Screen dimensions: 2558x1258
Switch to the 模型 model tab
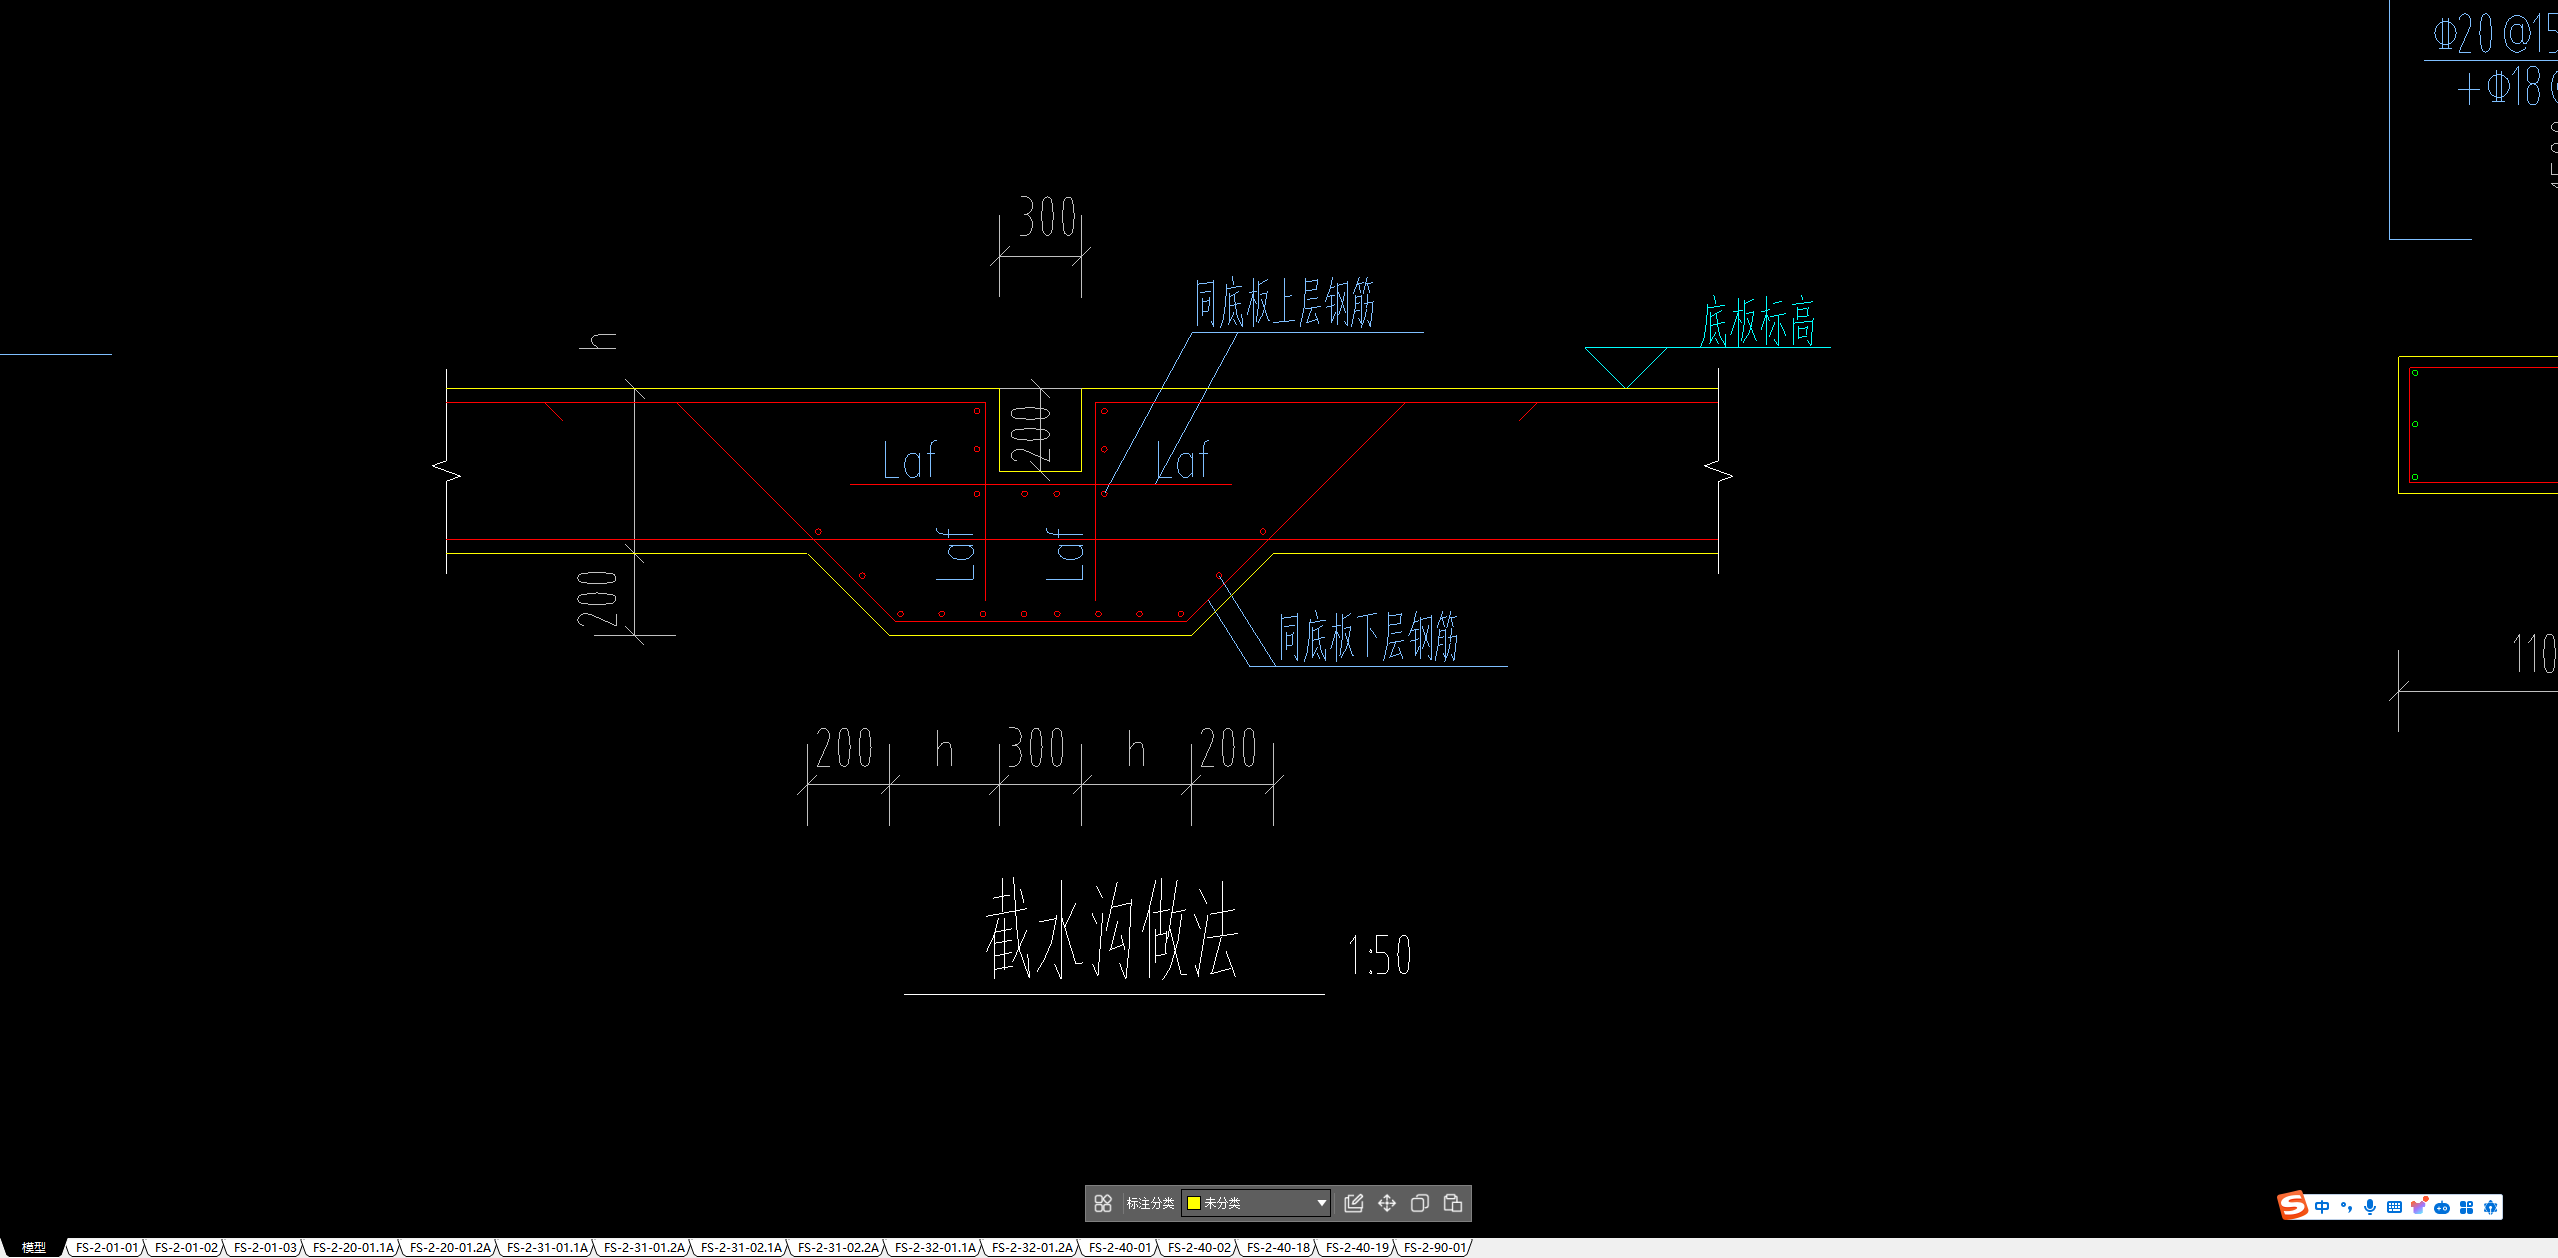pos(34,1247)
